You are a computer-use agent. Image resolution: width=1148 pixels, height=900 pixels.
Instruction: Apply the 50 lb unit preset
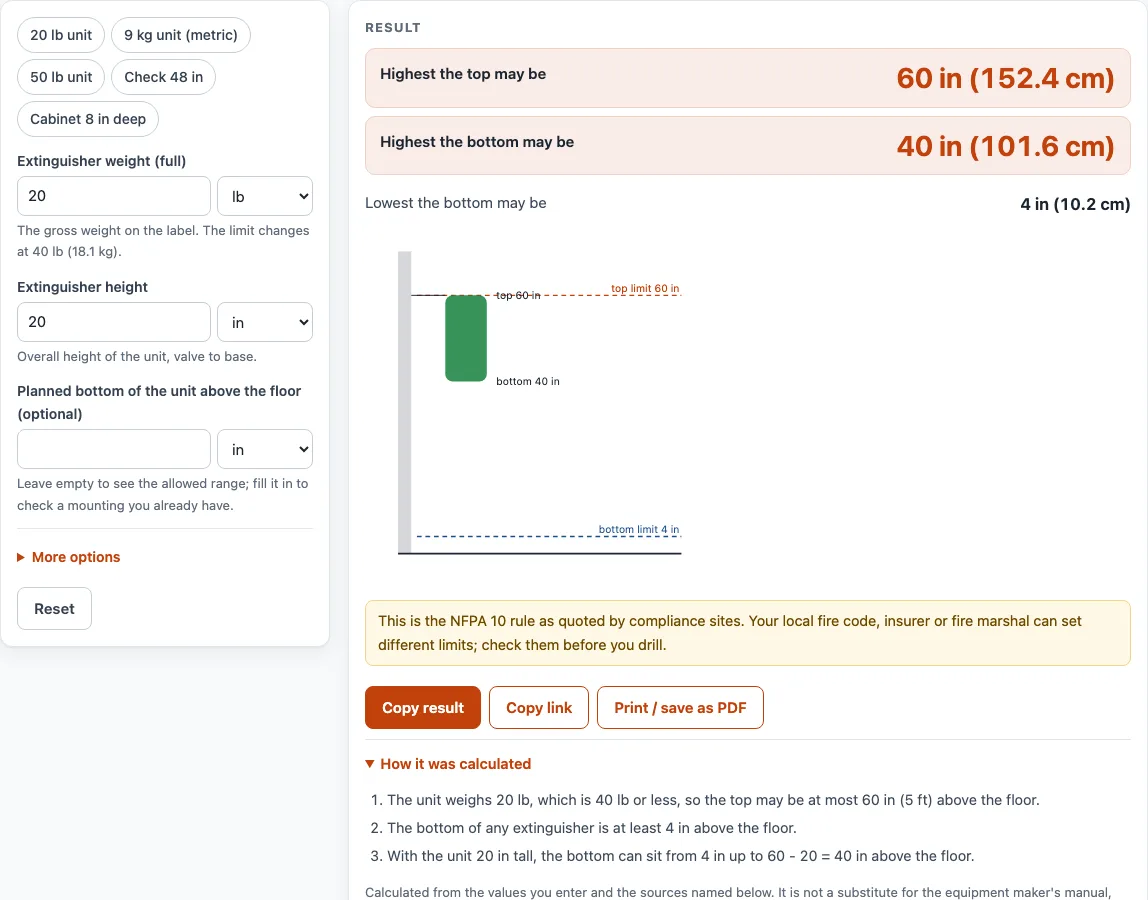pos(61,77)
